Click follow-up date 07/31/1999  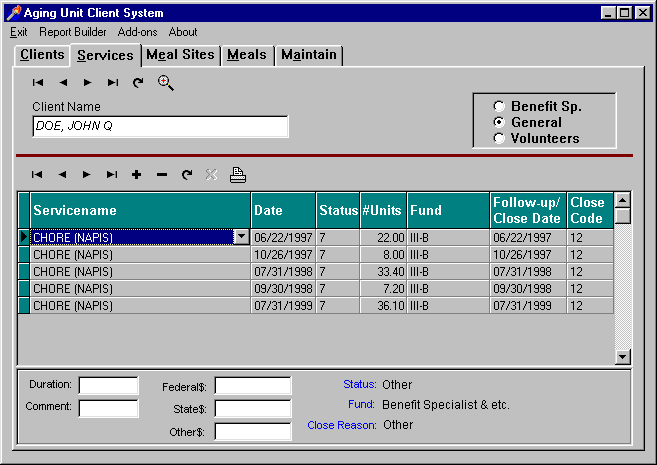click(x=528, y=306)
